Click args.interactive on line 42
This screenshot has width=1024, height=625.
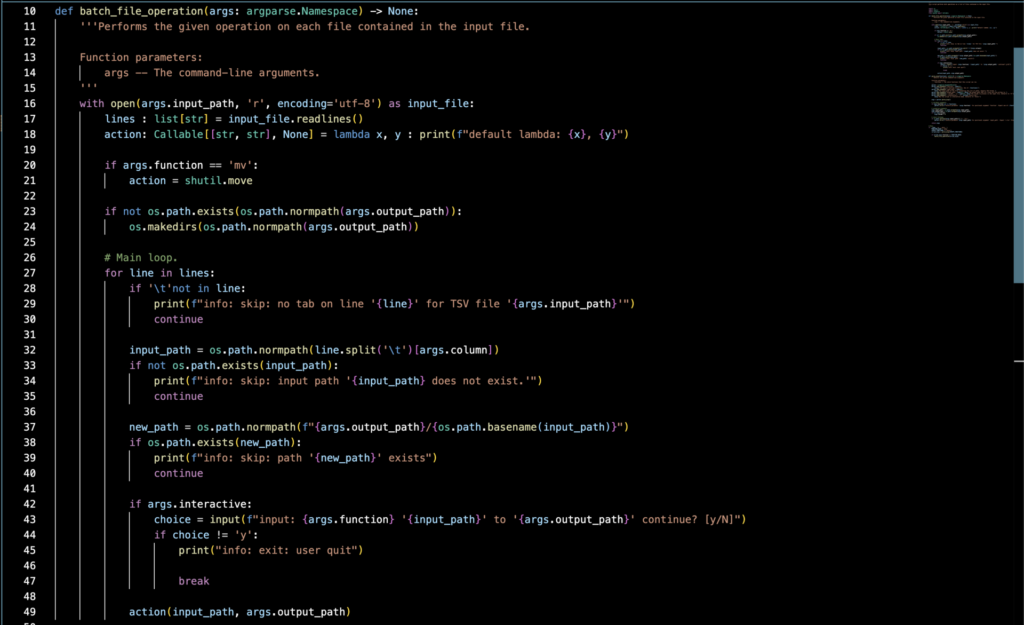pos(199,504)
